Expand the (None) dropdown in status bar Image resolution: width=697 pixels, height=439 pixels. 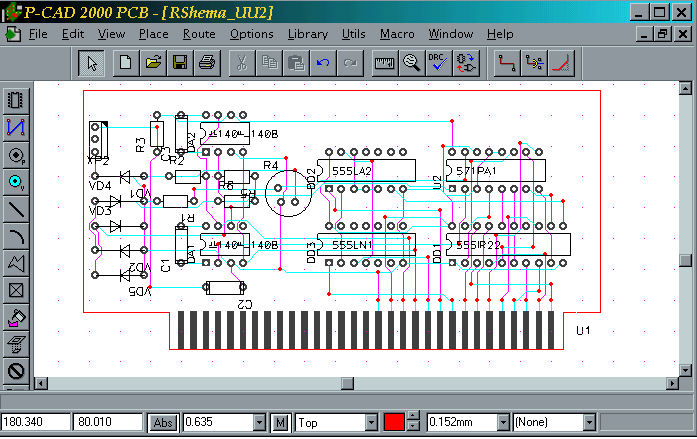(x=589, y=423)
